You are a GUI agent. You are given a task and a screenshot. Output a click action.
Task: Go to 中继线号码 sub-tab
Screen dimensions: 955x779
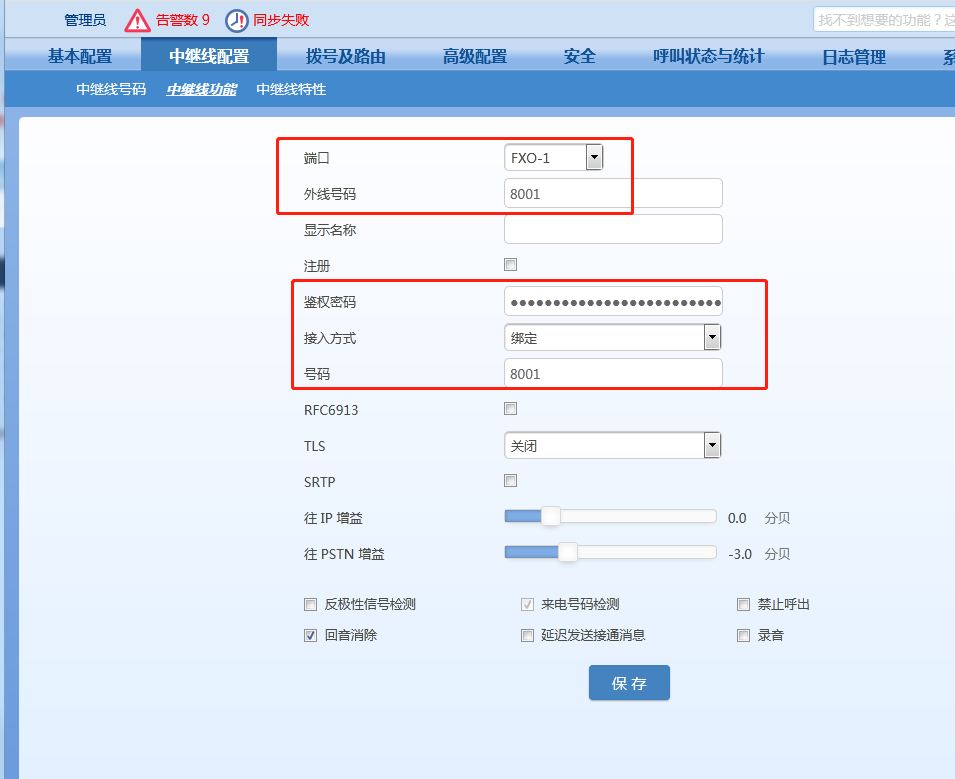pos(111,89)
